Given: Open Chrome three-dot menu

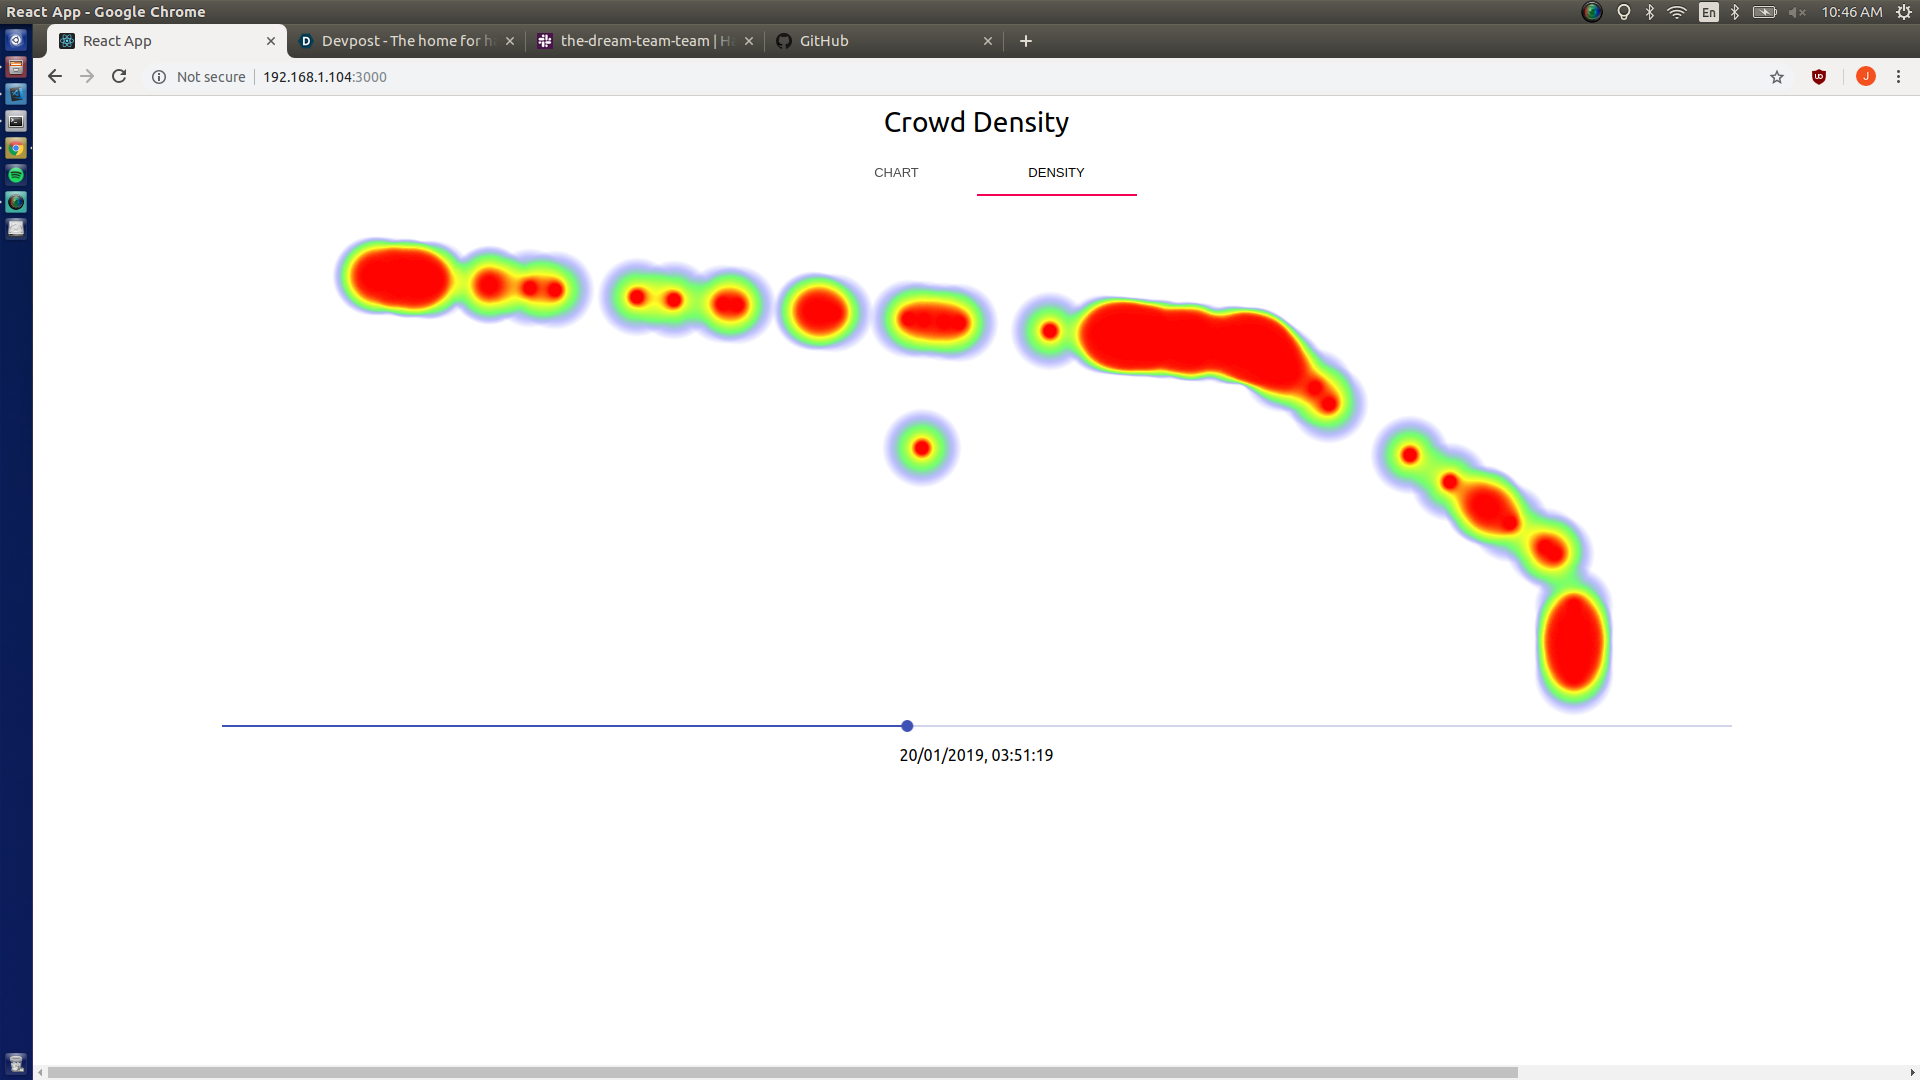Looking at the screenshot, I should coord(1898,77).
